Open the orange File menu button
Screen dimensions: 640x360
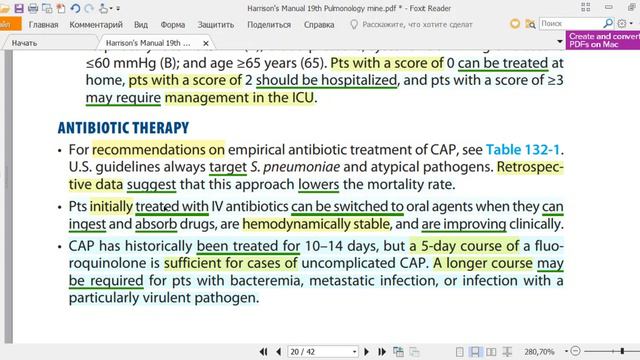10,24
